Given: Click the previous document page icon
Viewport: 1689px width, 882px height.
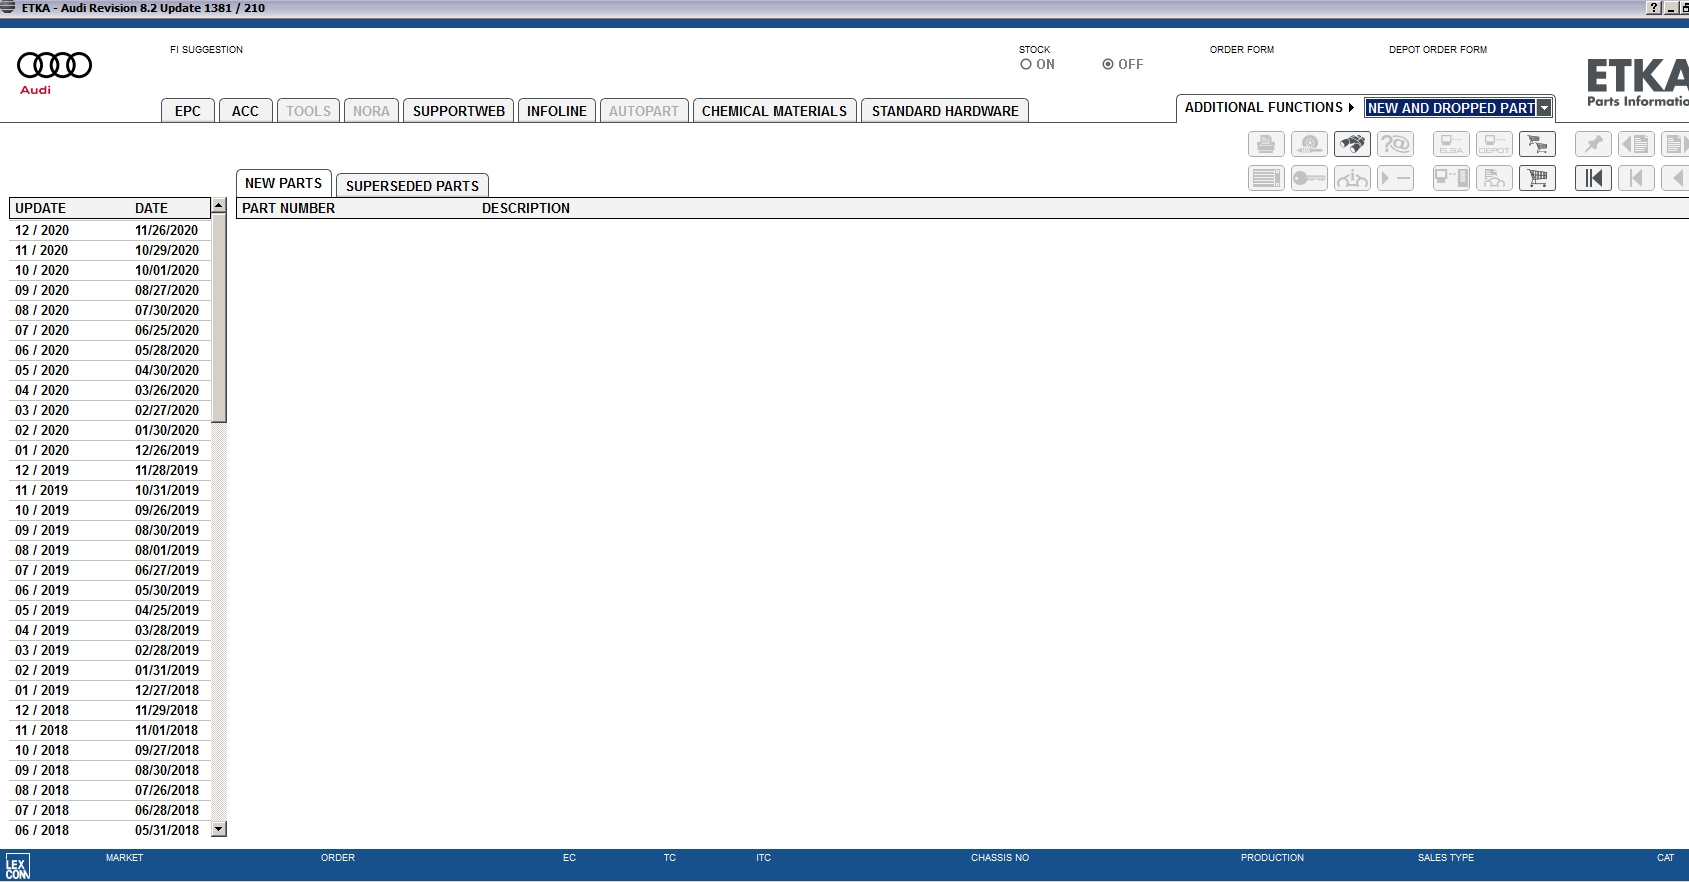Looking at the screenshot, I should 1636,144.
